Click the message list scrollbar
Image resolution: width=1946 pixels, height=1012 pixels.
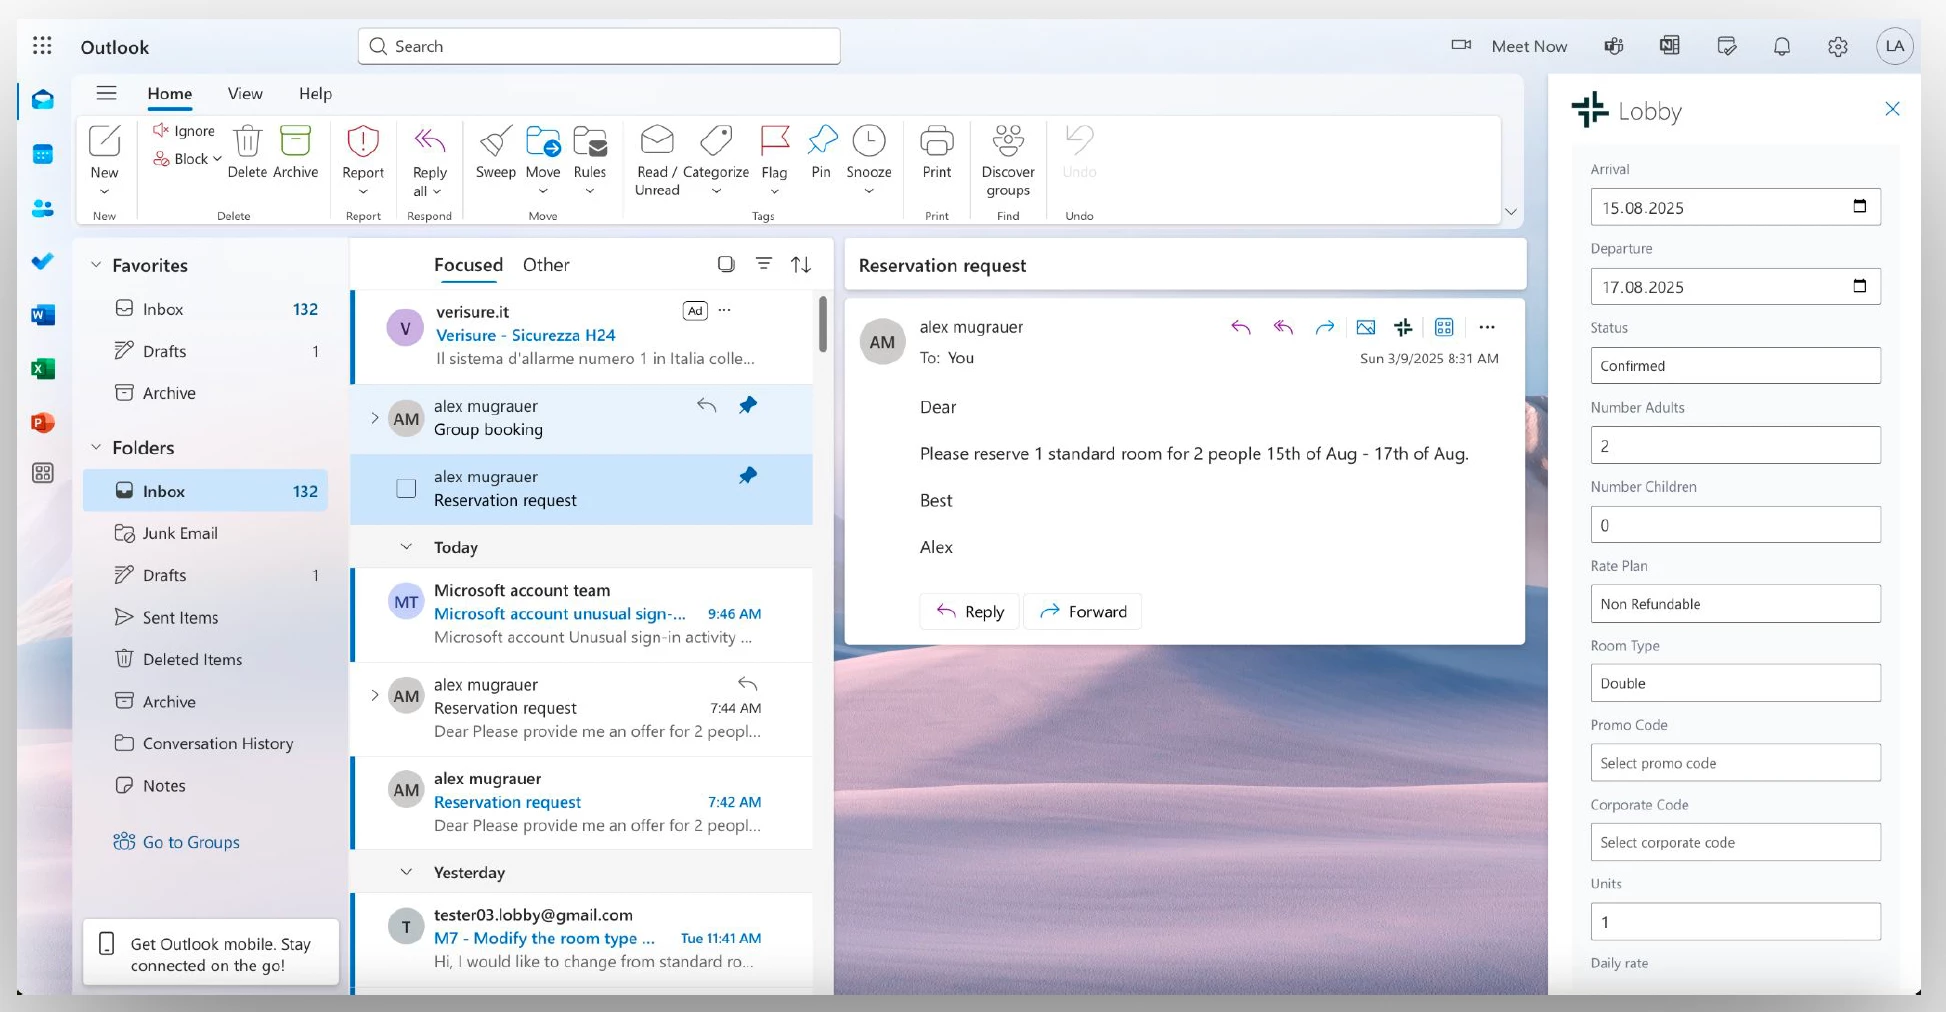tap(823, 324)
